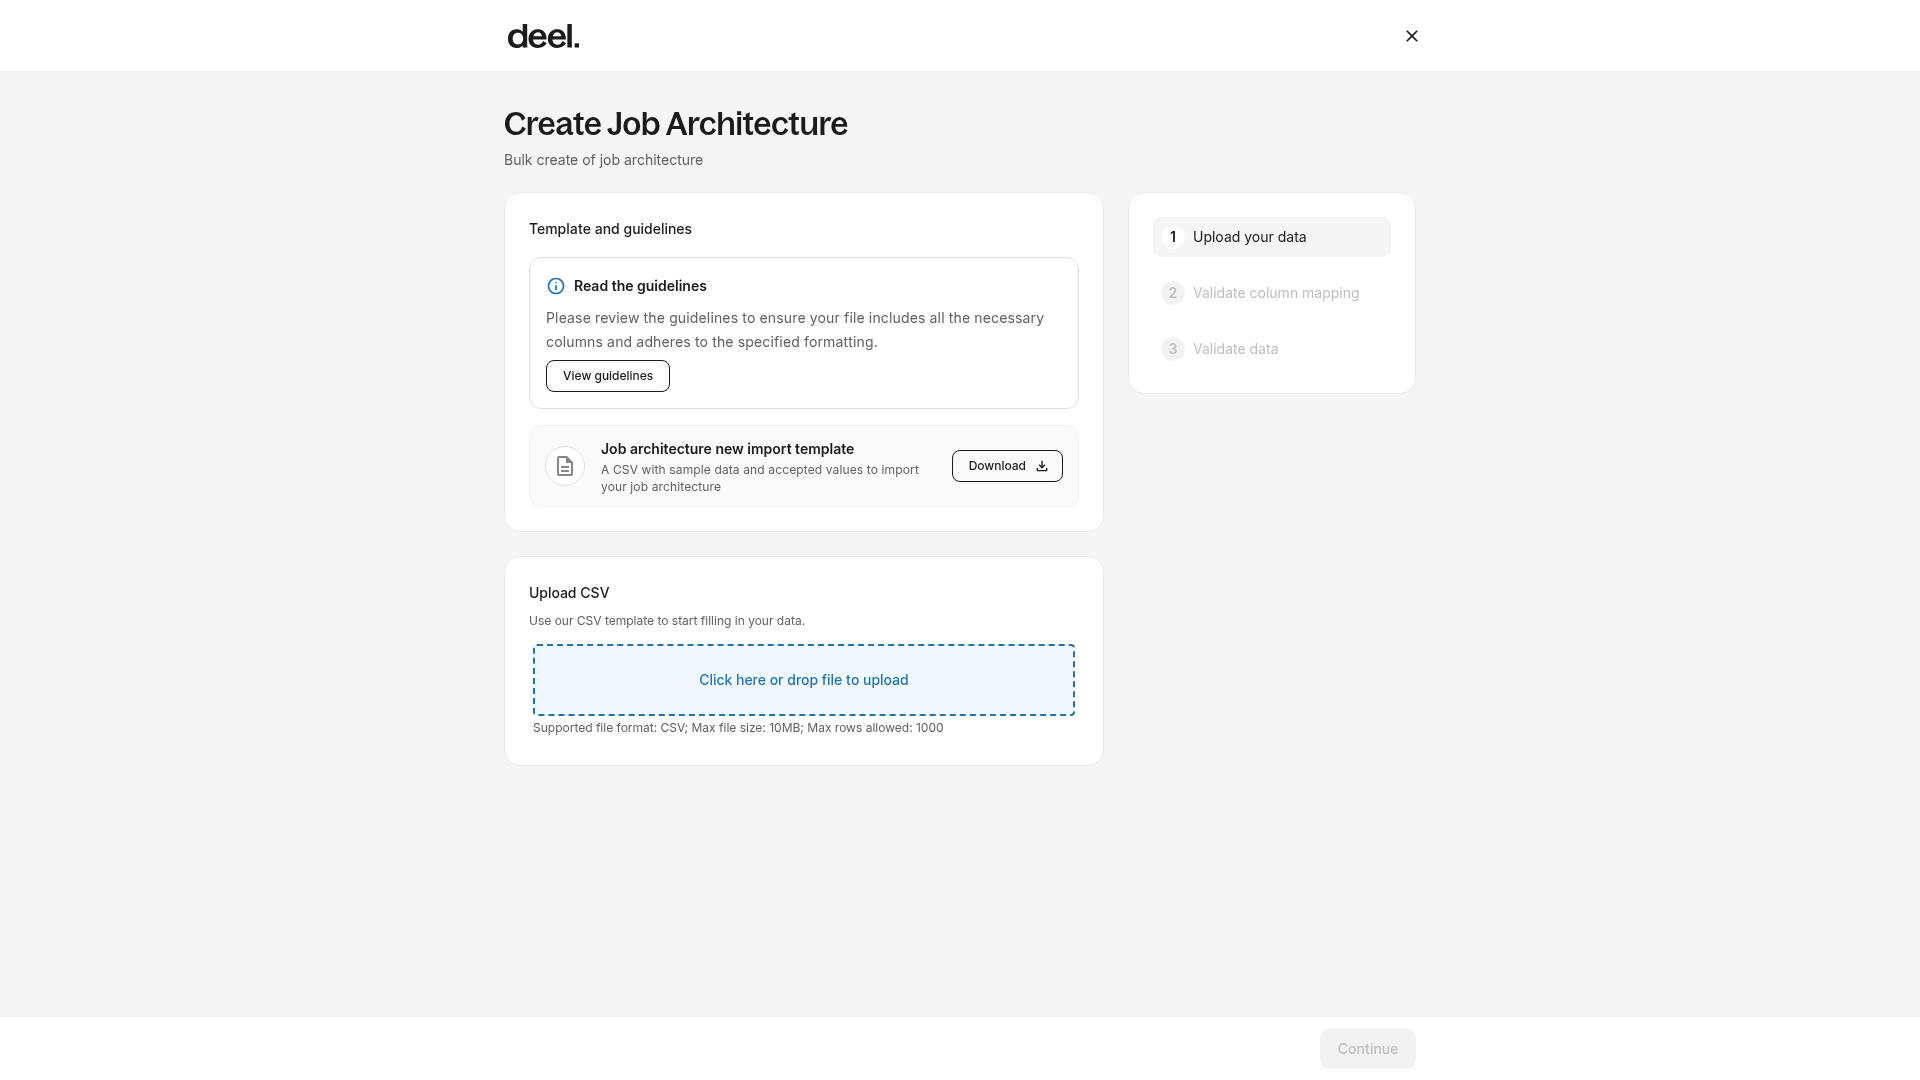
Task: Click the Upload CSV section title
Action: pyautogui.click(x=569, y=593)
